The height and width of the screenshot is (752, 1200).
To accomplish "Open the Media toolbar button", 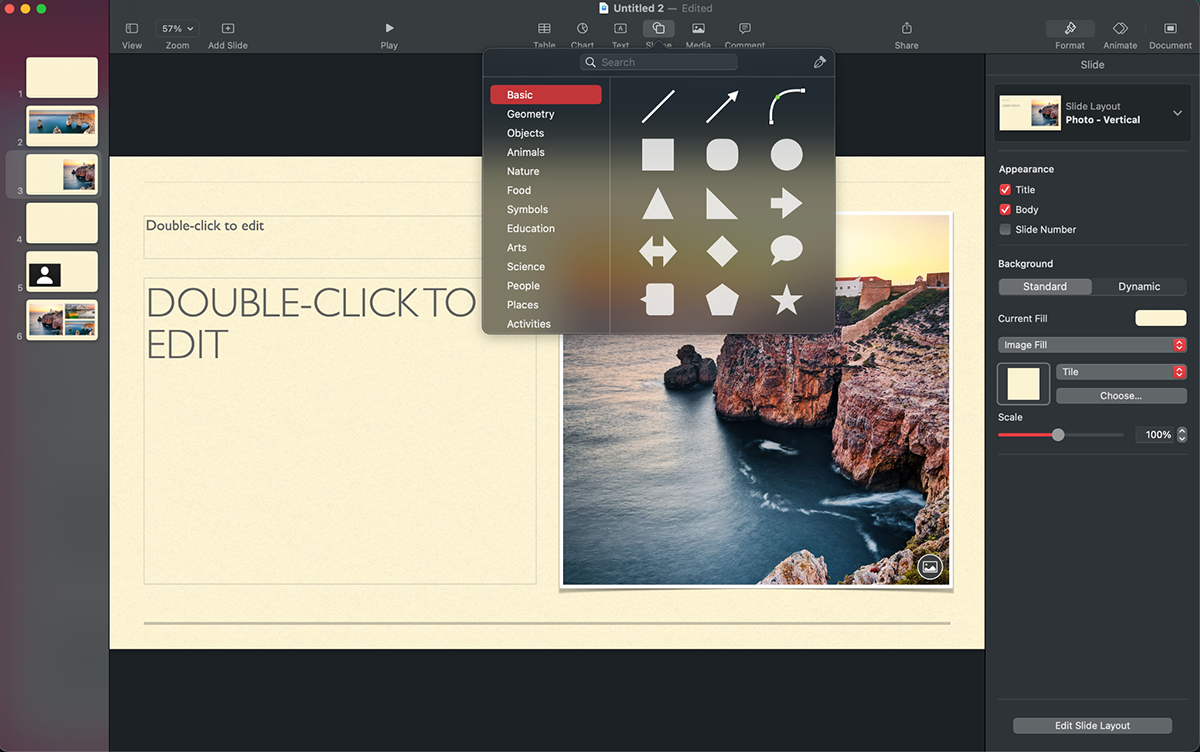I will (x=698, y=35).
